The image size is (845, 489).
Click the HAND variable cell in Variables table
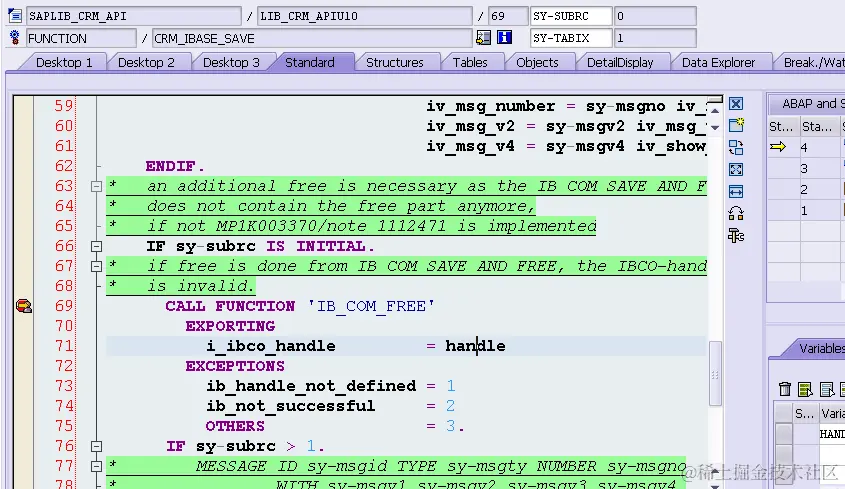(x=832, y=434)
